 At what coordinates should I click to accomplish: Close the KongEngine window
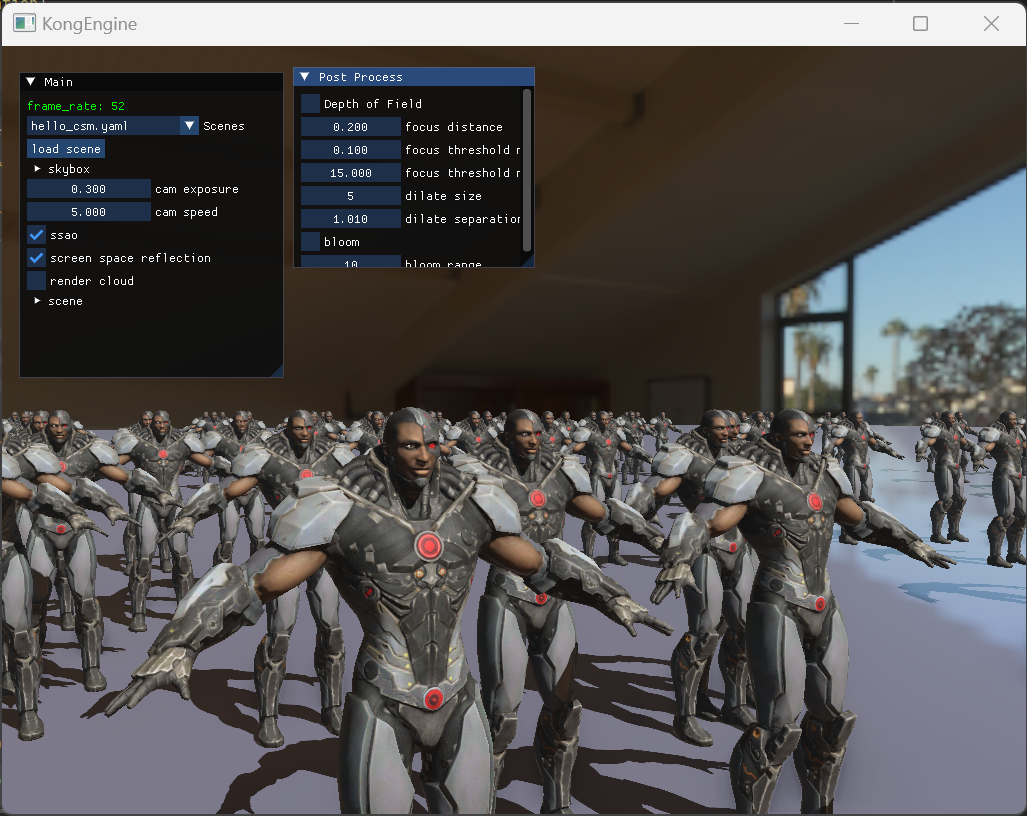click(x=991, y=24)
